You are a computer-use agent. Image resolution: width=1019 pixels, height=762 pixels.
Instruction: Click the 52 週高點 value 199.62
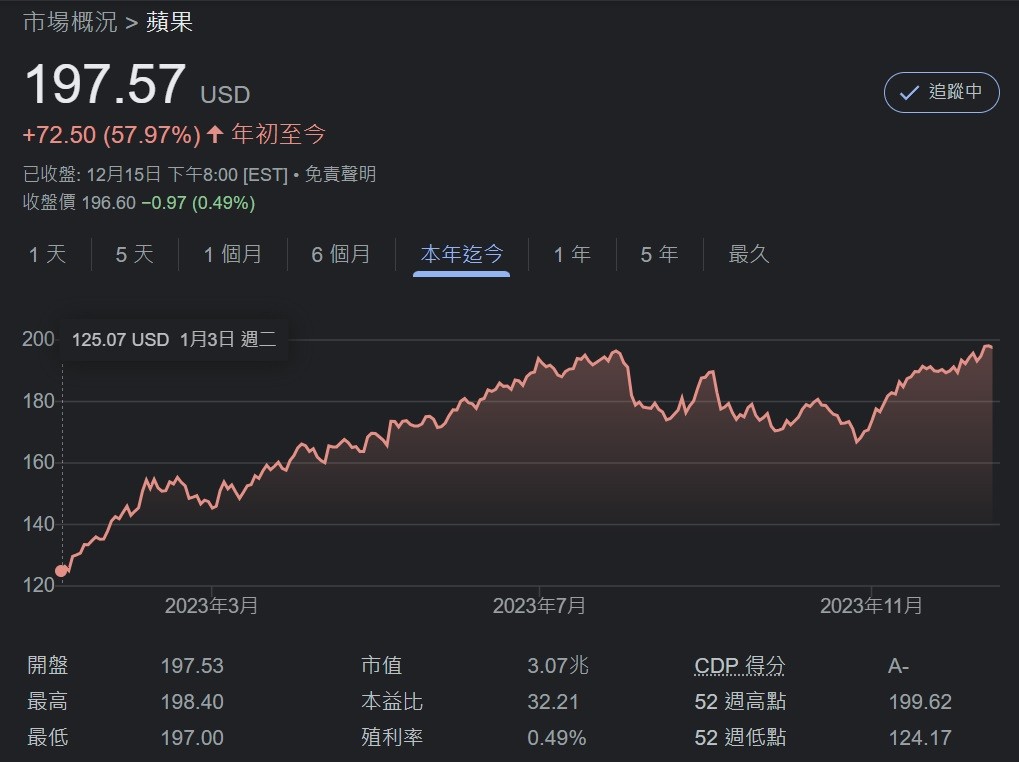pos(920,702)
